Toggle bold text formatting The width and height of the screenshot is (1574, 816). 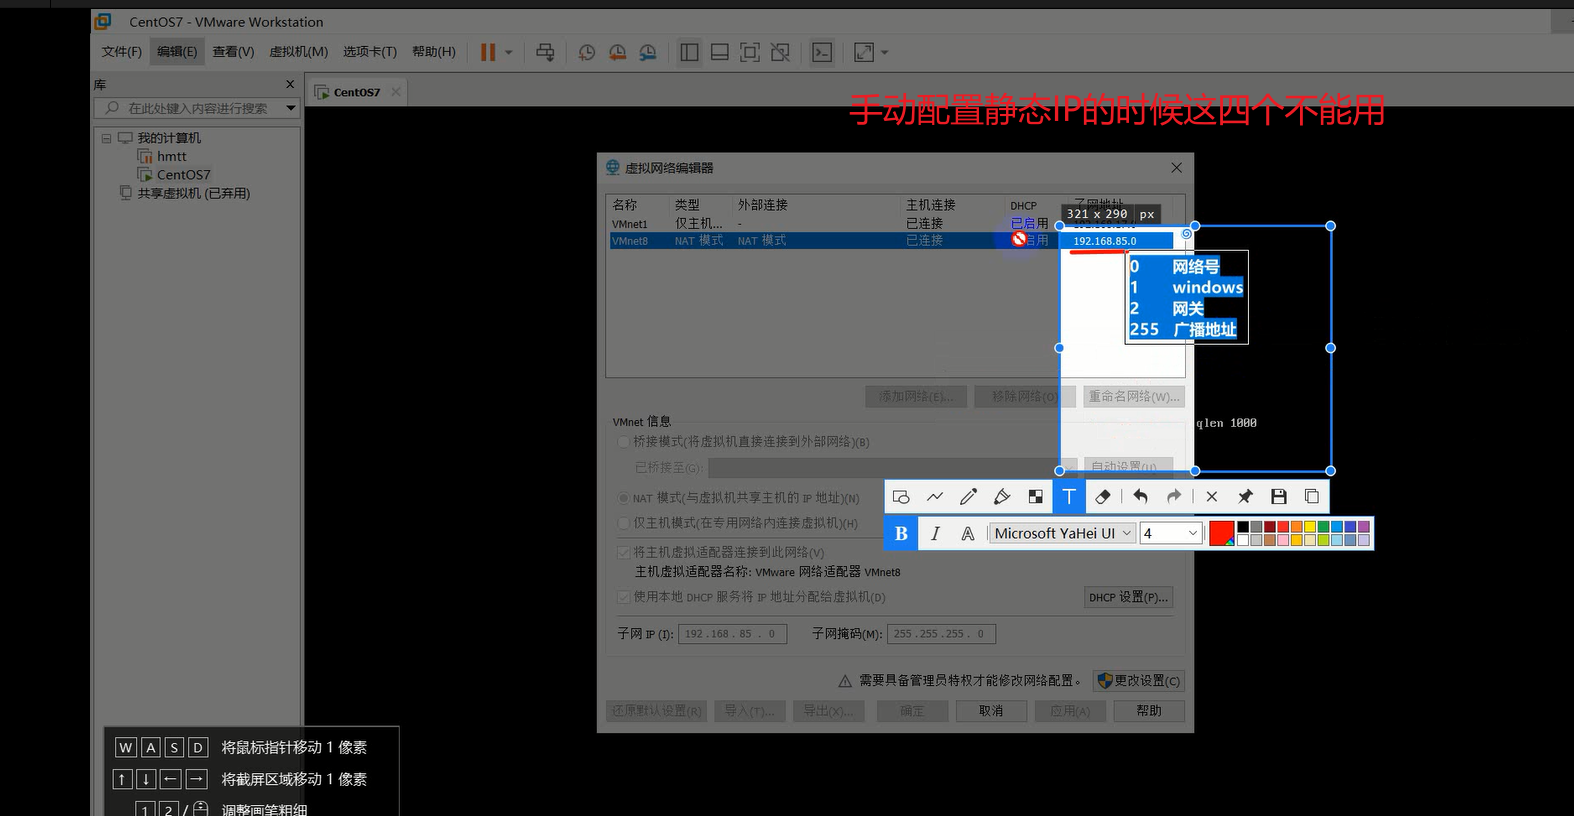click(x=901, y=534)
